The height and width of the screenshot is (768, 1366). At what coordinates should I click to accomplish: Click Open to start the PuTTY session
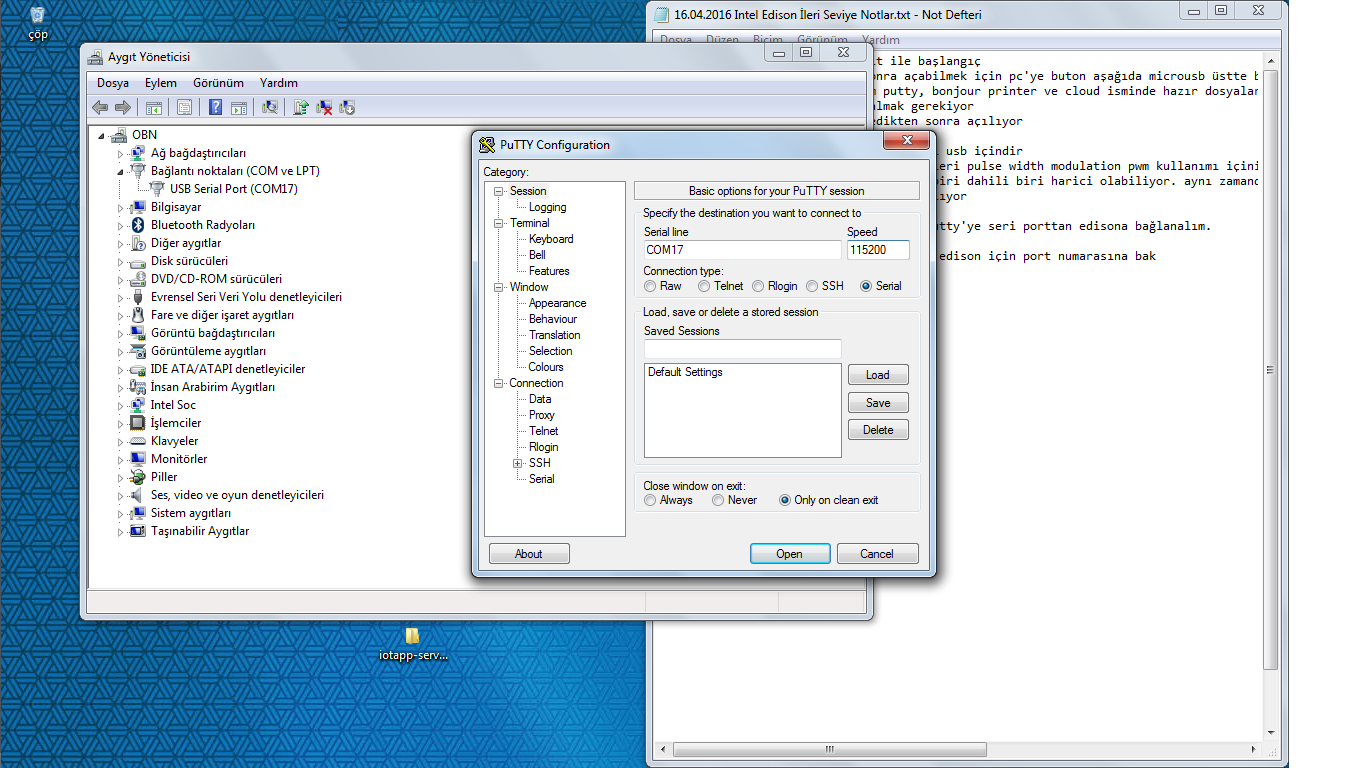(x=790, y=554)
